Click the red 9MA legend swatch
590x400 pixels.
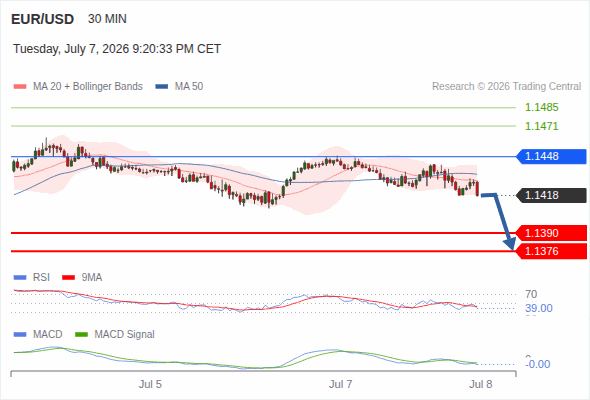click(68, 278)
